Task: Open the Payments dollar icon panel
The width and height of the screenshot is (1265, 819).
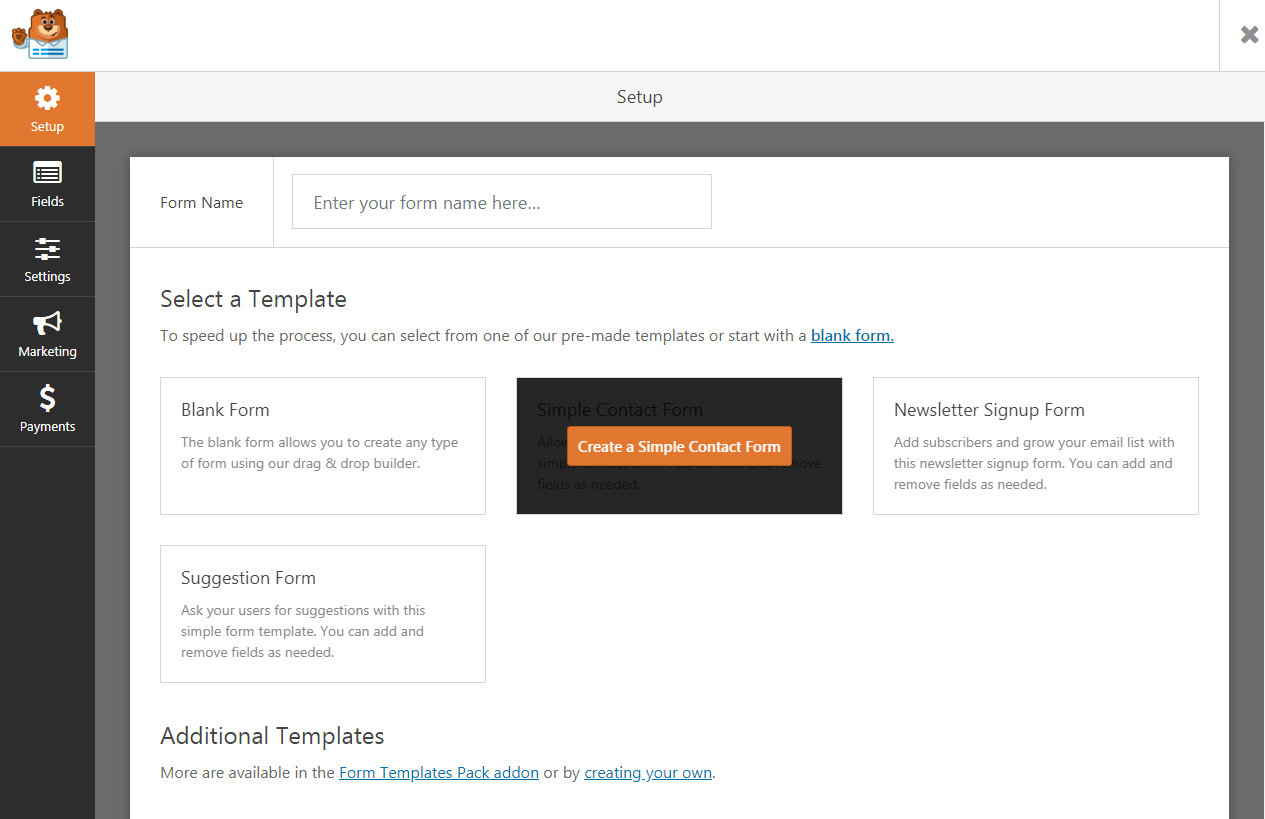Action: pyautogui.click(x=47, y=409)
